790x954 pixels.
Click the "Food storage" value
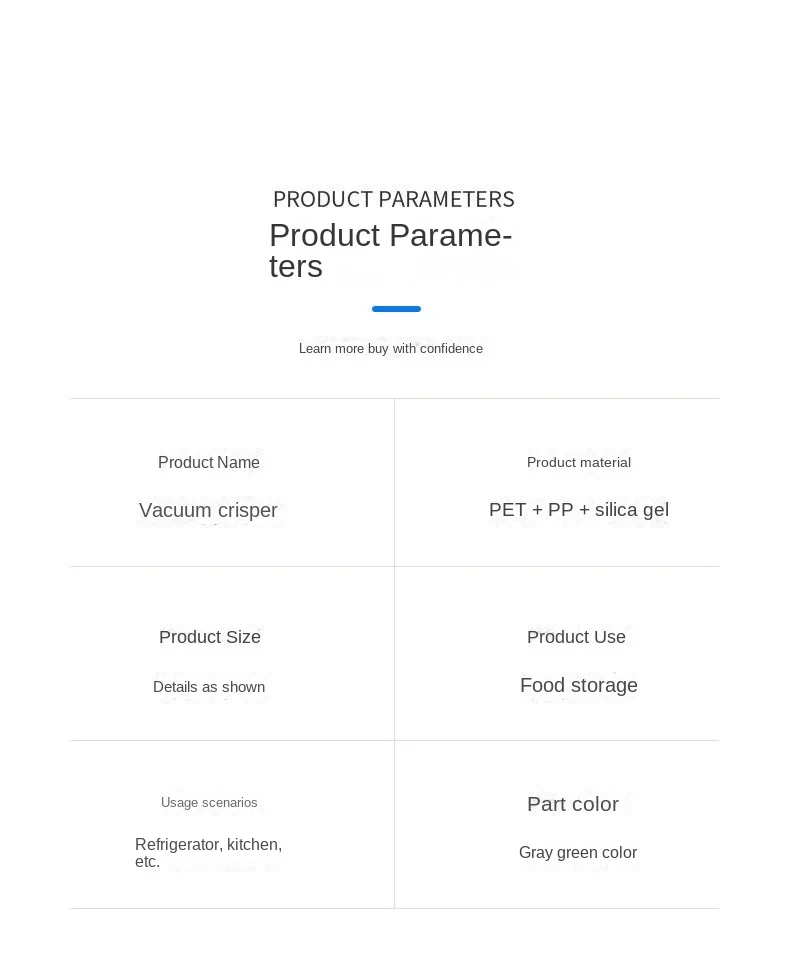coord(578,685)
